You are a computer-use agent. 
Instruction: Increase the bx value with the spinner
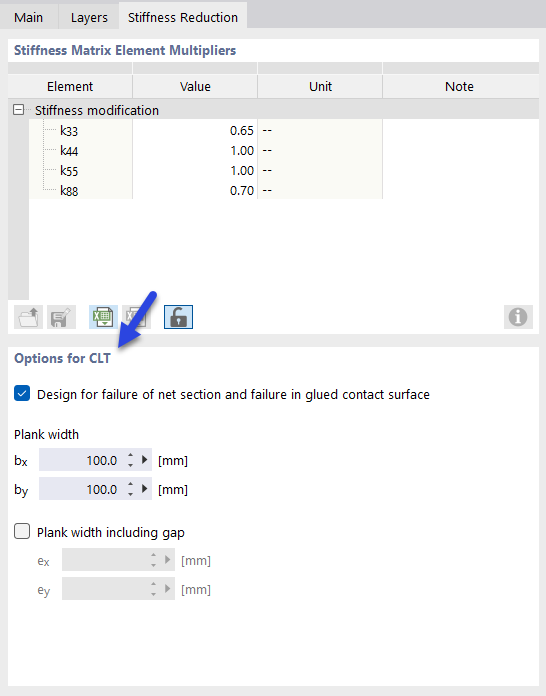pos(131,455)
